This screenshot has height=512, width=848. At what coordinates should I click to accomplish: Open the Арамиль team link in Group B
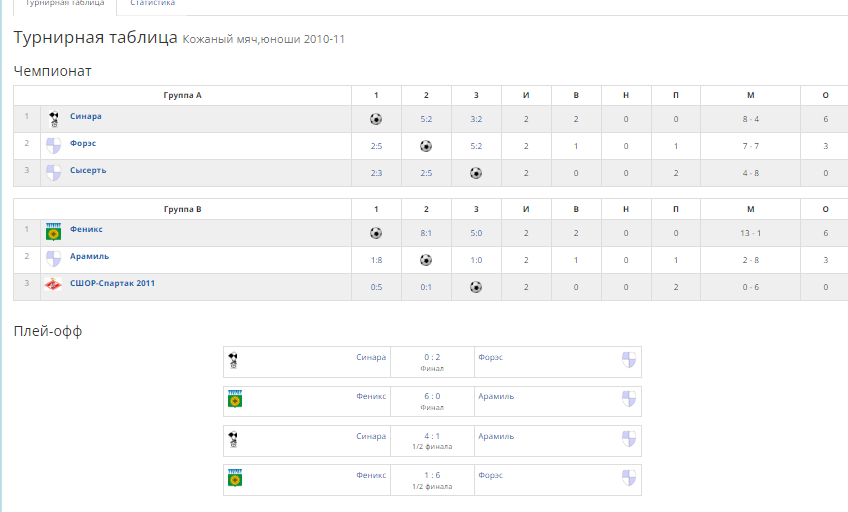[x=89, y=256]
